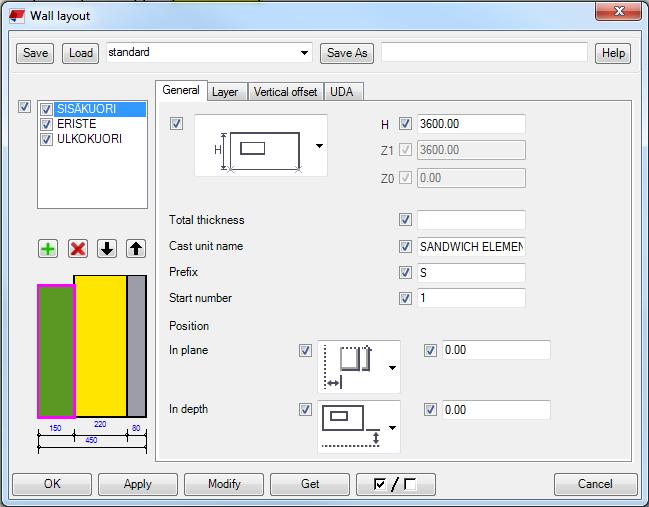
Task: Expand the In depth position dropdown arrow
Action: pos(392,428)
